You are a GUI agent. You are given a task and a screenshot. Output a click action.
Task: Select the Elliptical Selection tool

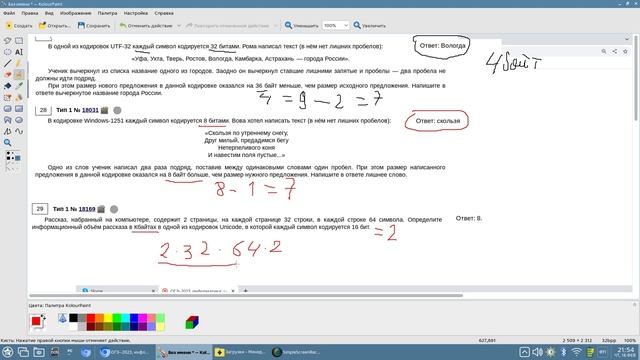pyautogui.click(x=7, y=52)
